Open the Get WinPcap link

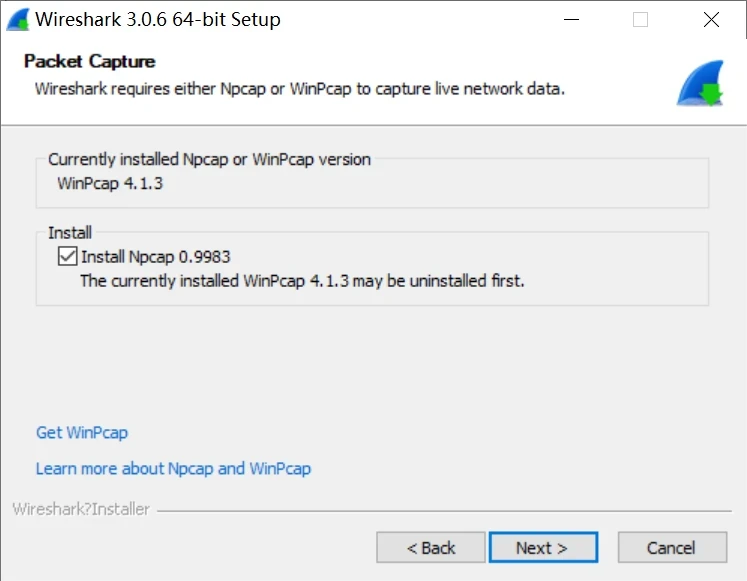pyautogui.click(x=82, y=433)
